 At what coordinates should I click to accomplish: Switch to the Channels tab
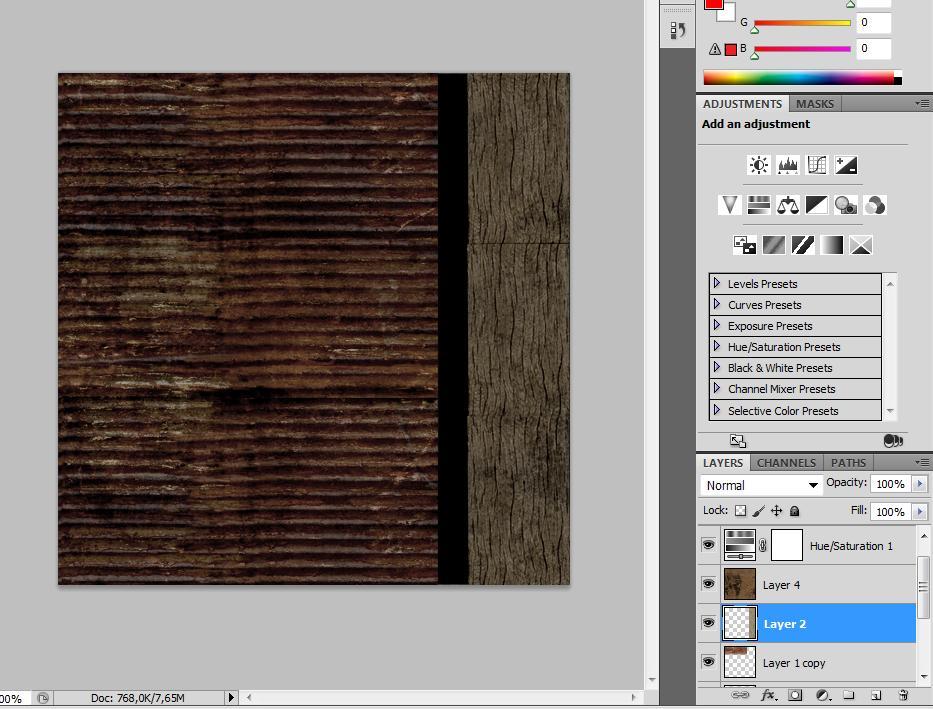coord(786,463)
